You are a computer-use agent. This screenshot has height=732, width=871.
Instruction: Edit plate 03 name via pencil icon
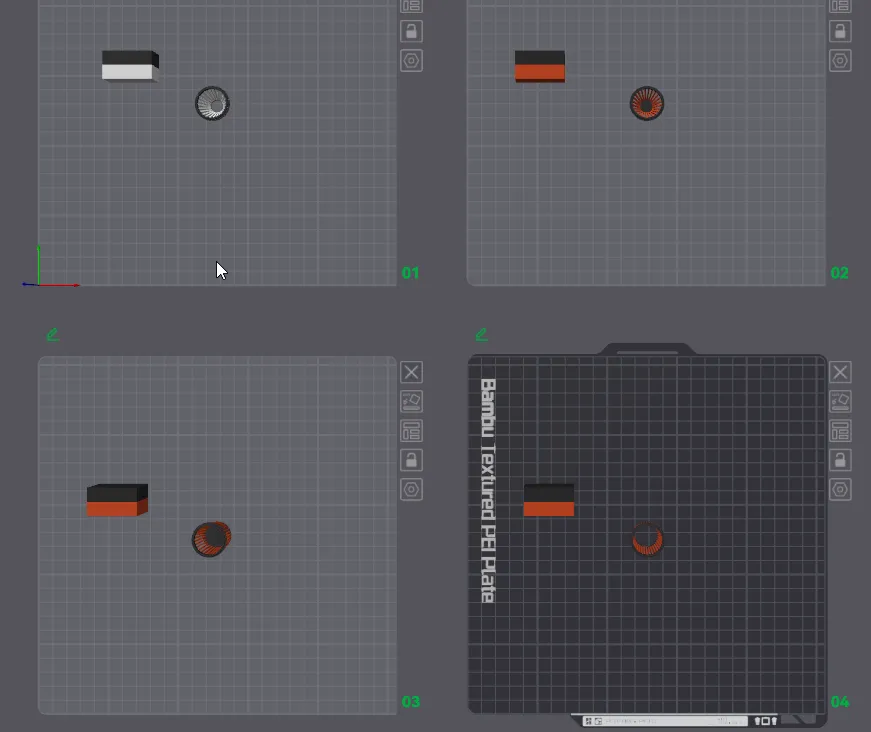(x=53, y=334)
